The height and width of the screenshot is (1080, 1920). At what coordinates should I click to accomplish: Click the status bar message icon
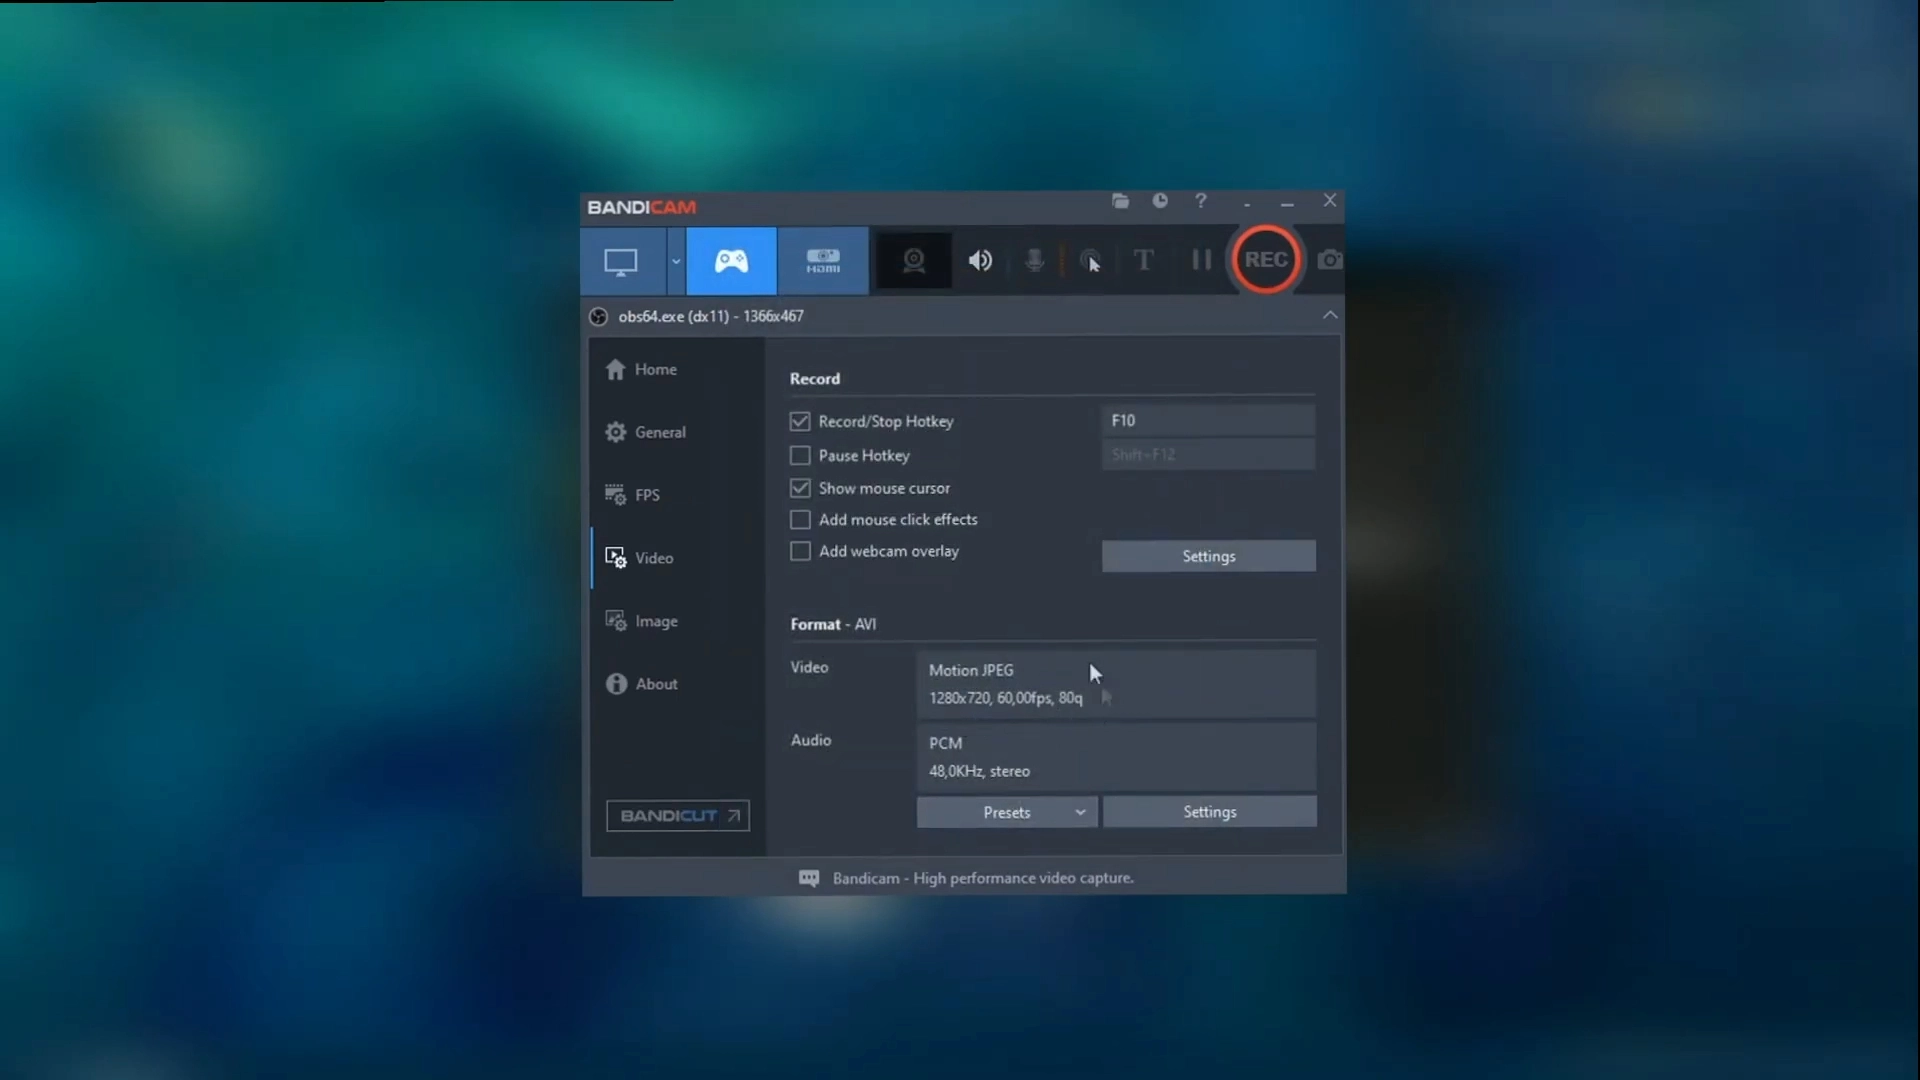coord(809,878)
